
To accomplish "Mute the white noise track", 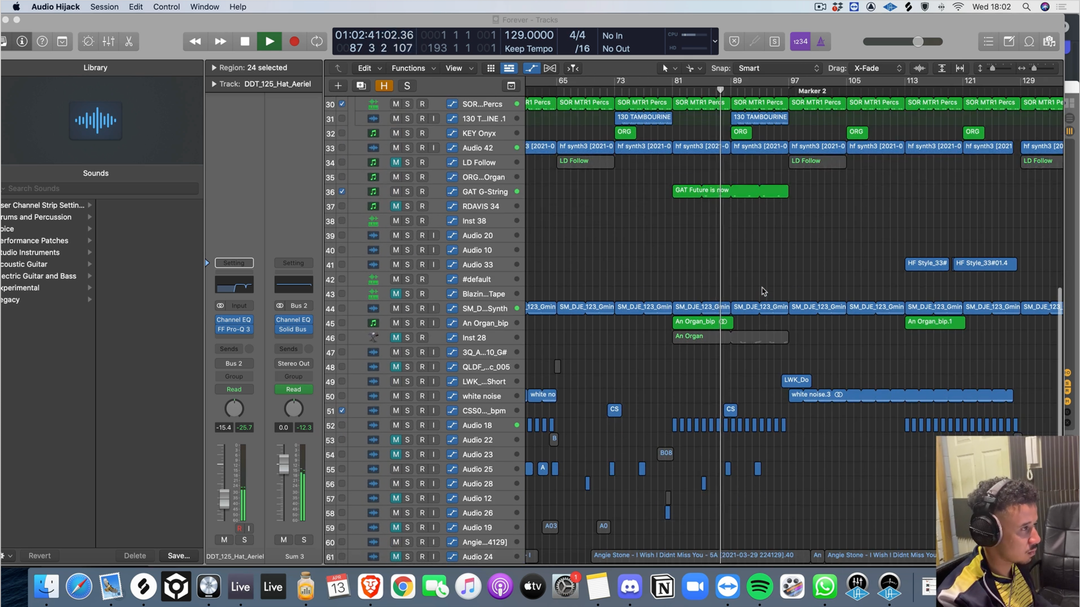I will click(396, 396).
